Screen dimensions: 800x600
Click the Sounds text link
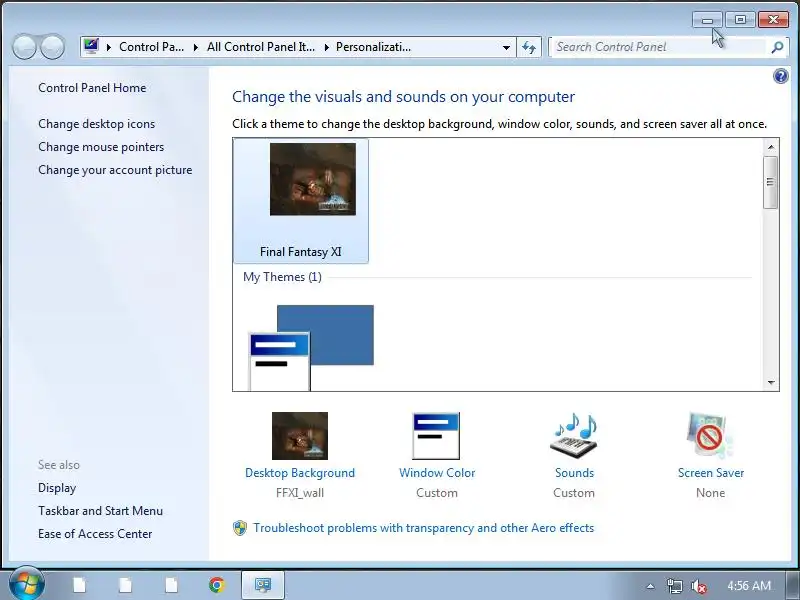coord(574,473)
